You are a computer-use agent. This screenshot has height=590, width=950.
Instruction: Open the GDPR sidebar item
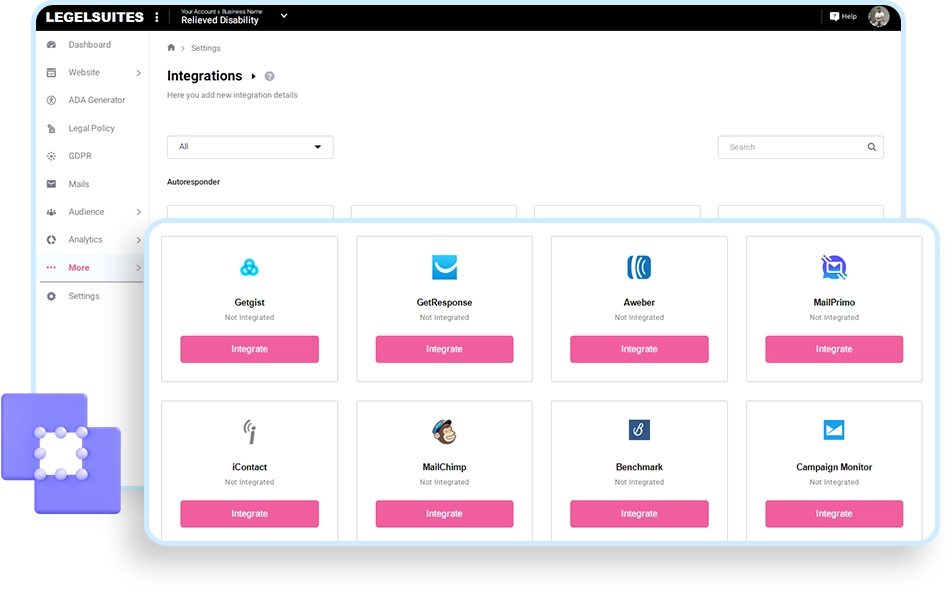[80, 156]
